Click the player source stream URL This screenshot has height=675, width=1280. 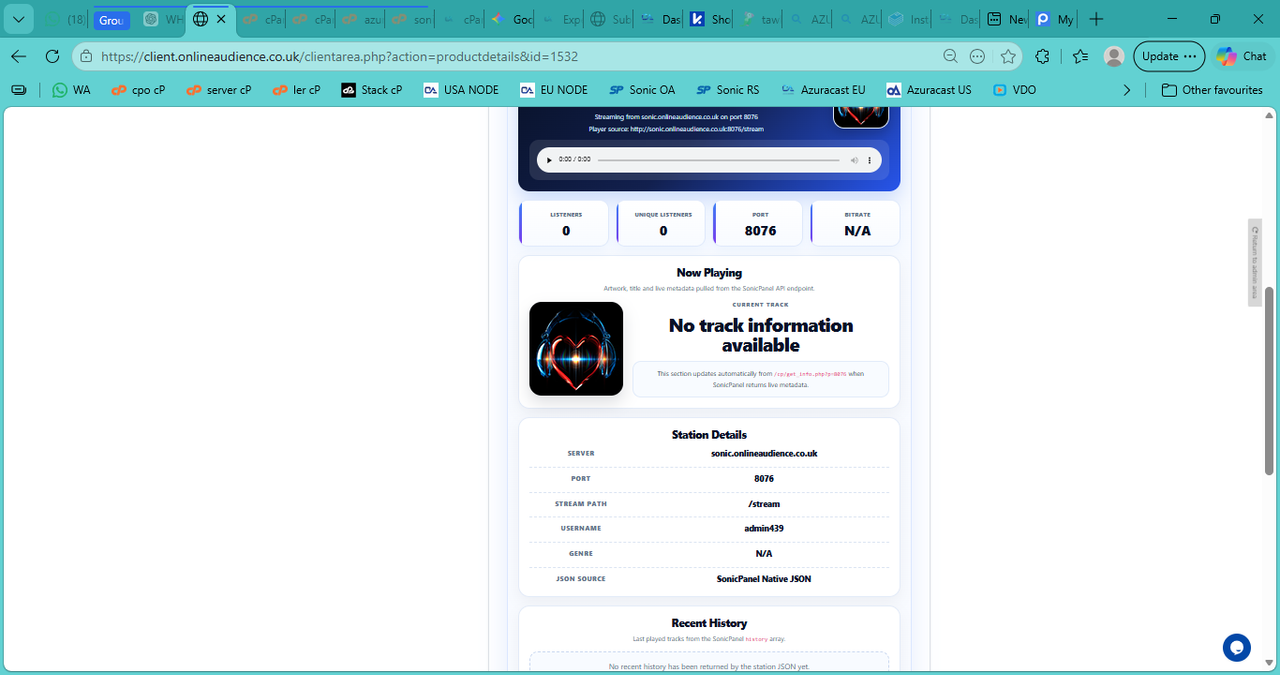(696, 129)
